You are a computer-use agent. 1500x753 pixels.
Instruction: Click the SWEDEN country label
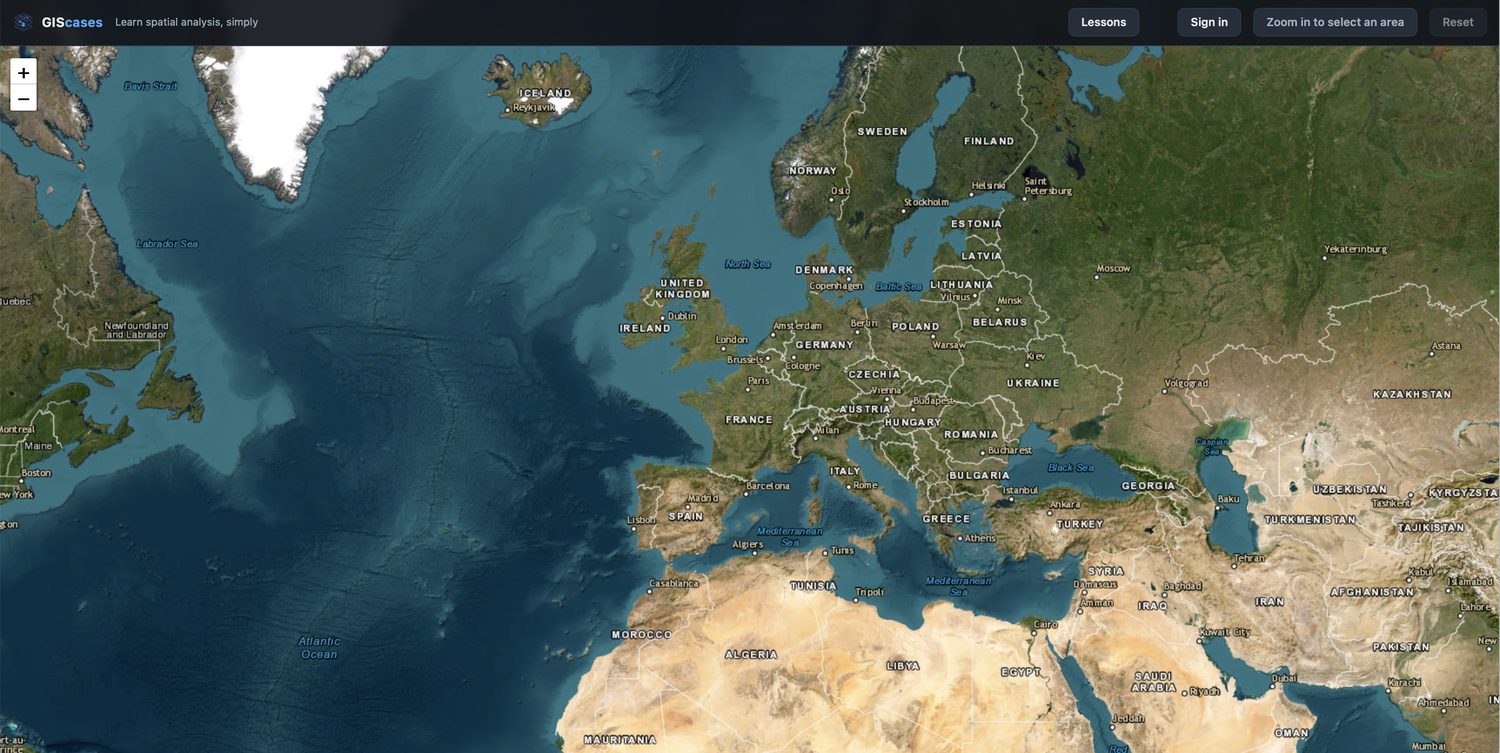click(x=882, y=132)
